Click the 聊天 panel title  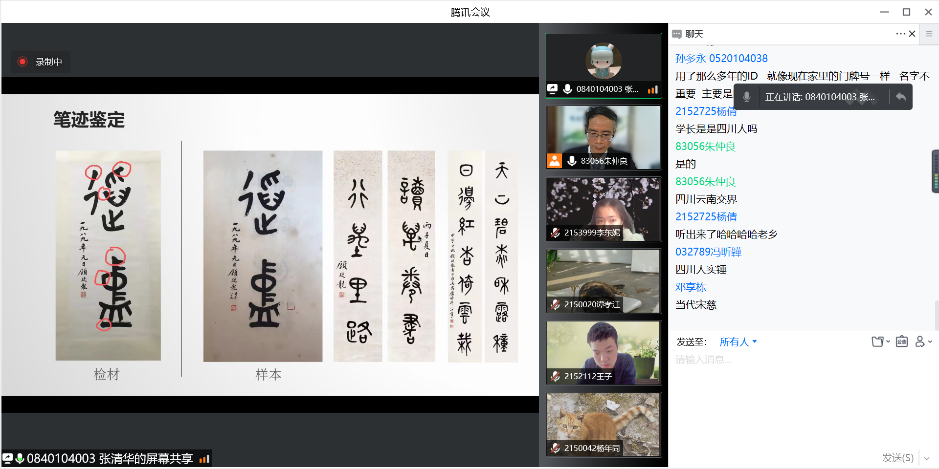(x=693, y=34)
